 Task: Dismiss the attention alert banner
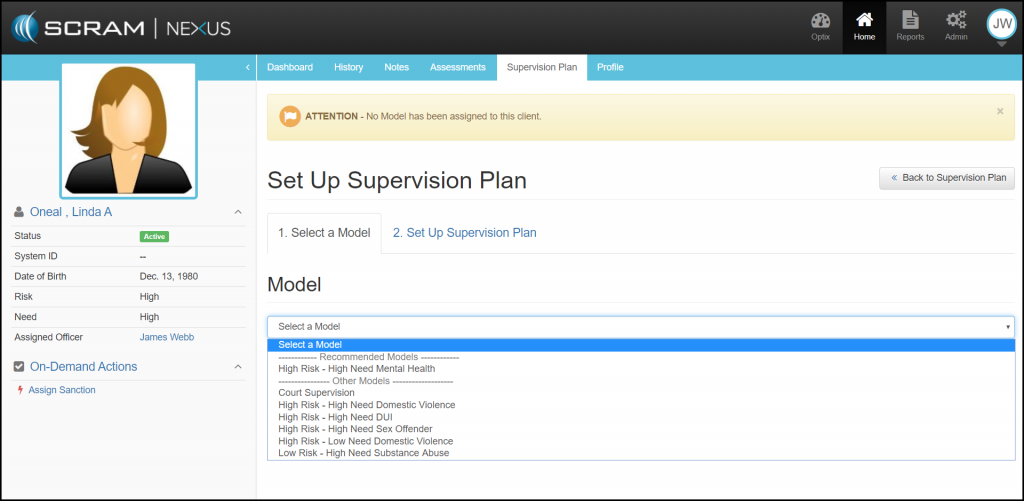[x=1000, y=111]
